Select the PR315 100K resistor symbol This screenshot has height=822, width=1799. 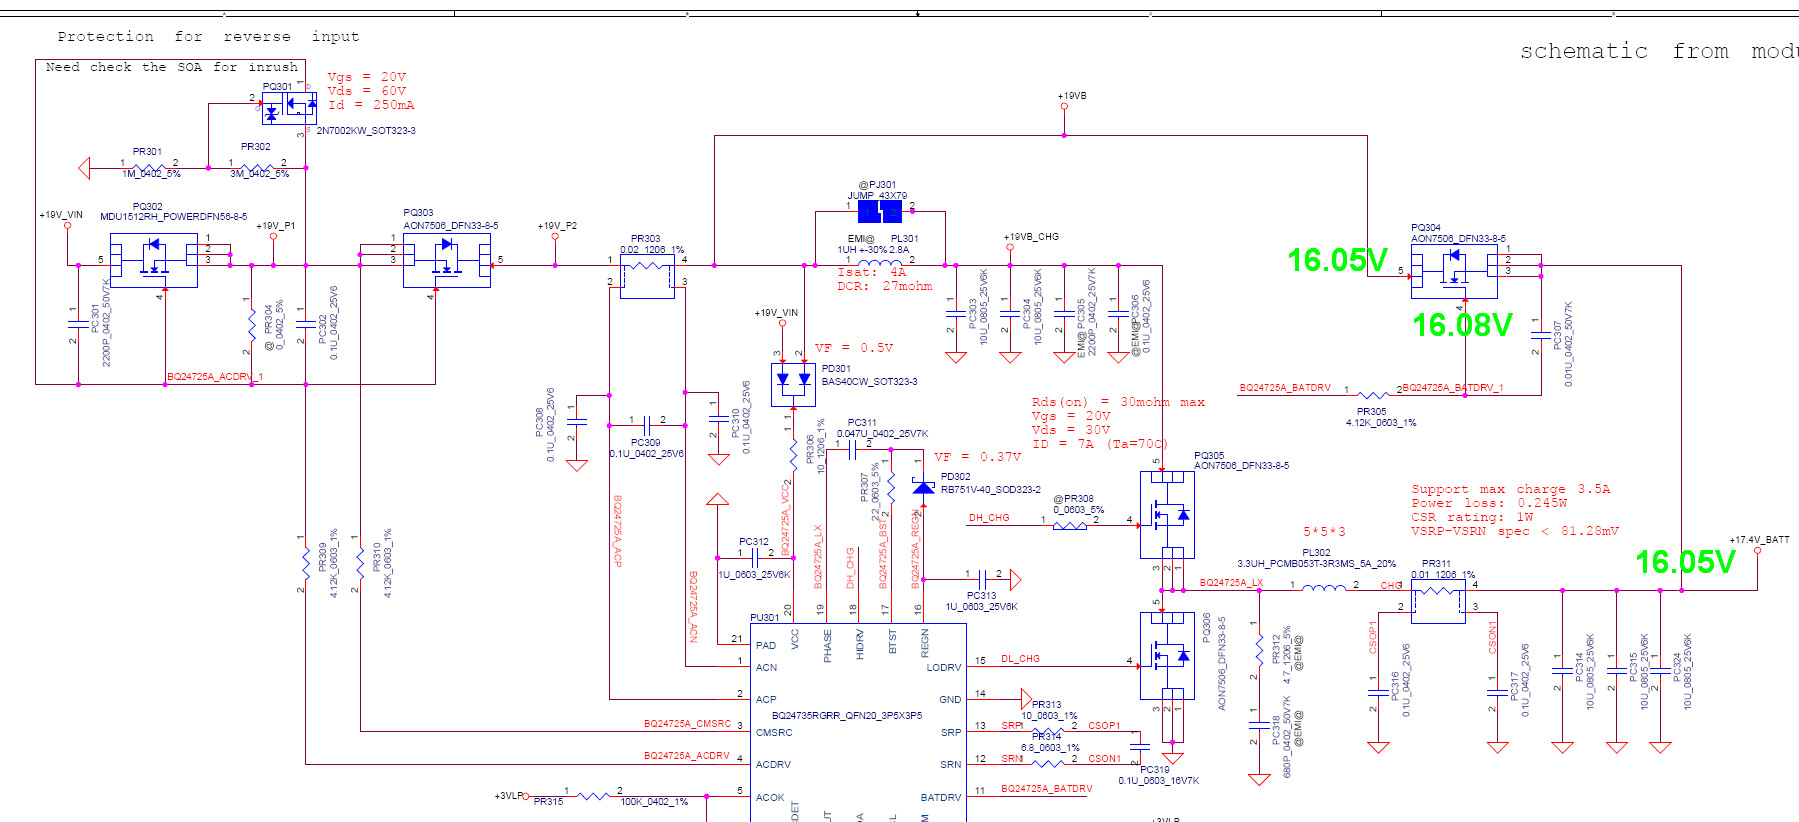click(594, 796)
